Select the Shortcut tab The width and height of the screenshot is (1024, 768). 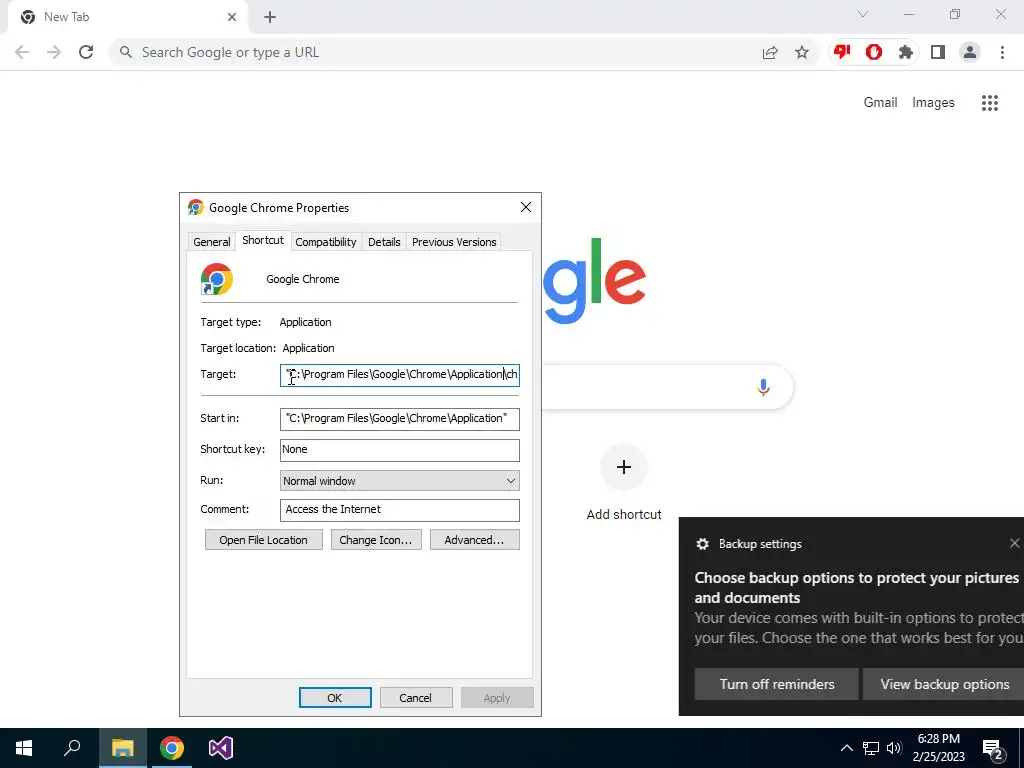point(263,240)
